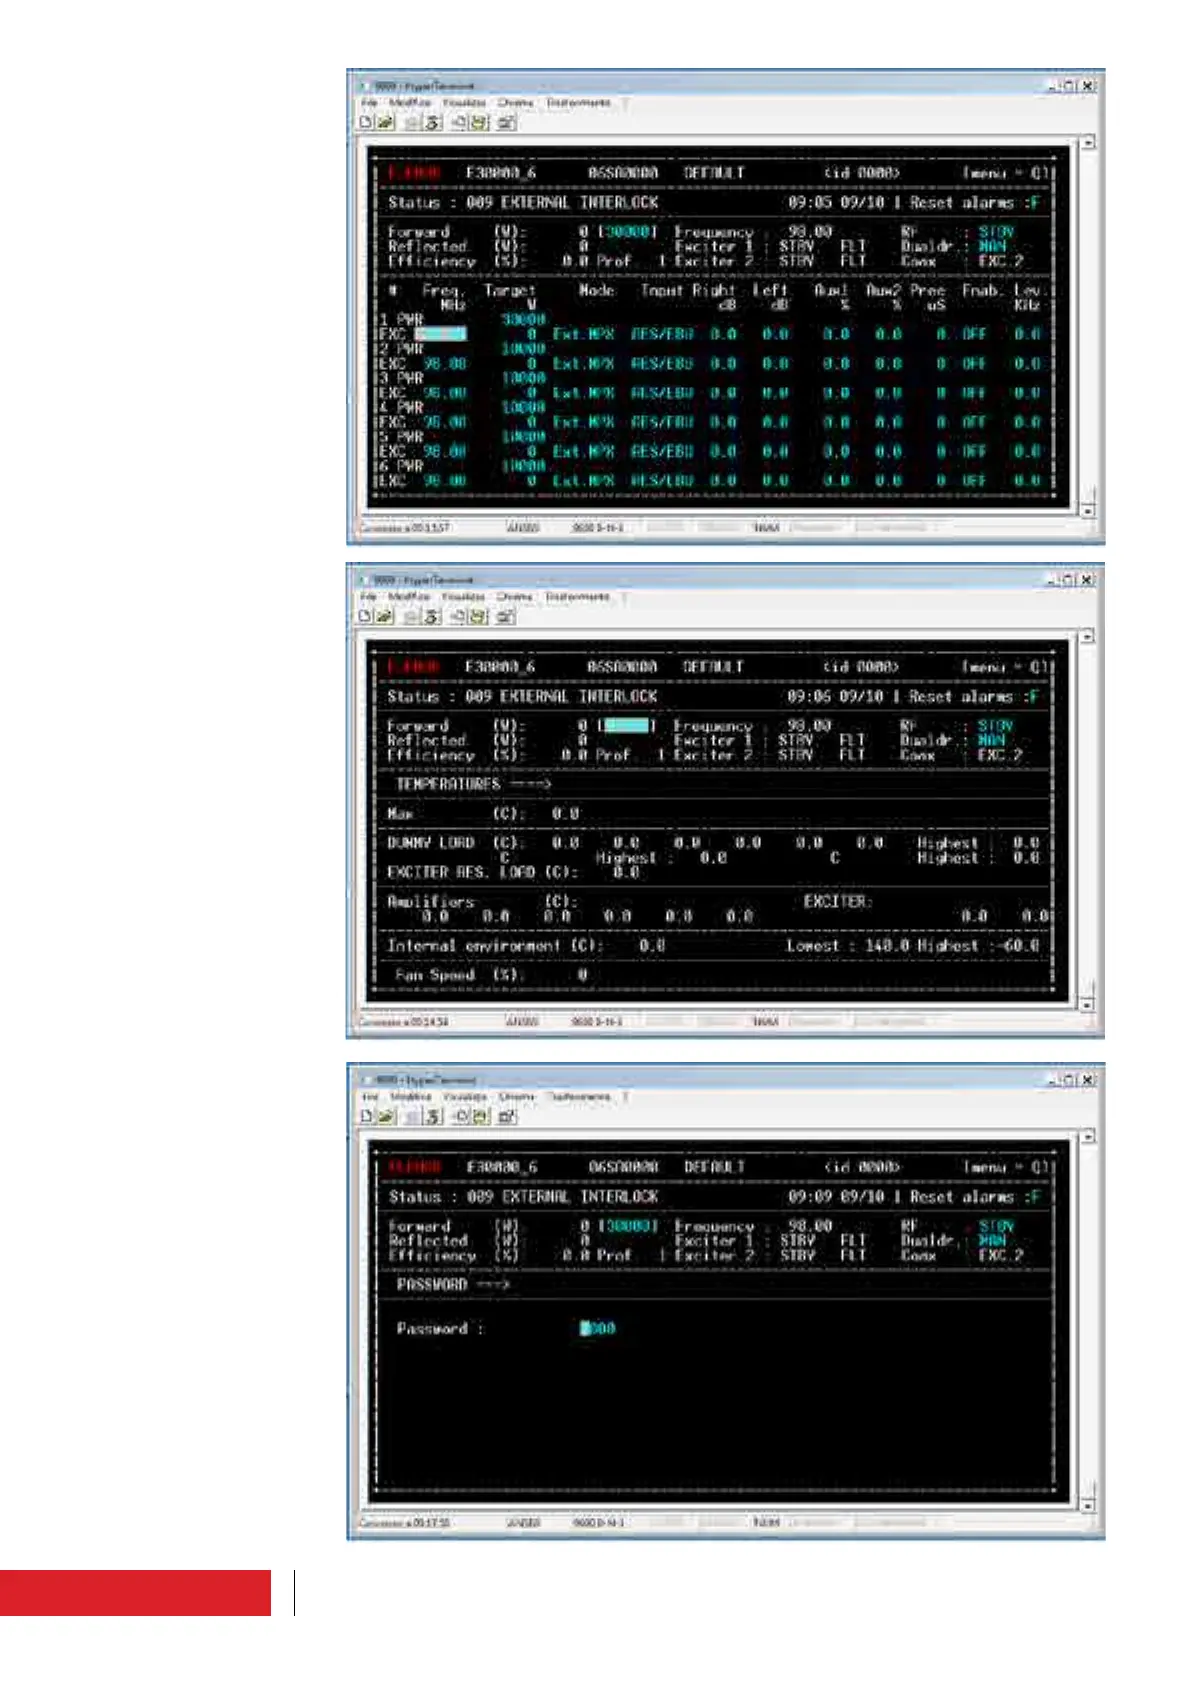Click scrollbar up arrow in PASSWORD window
Viewport: 1191px width, 1684px height.
[1088, 1136]
